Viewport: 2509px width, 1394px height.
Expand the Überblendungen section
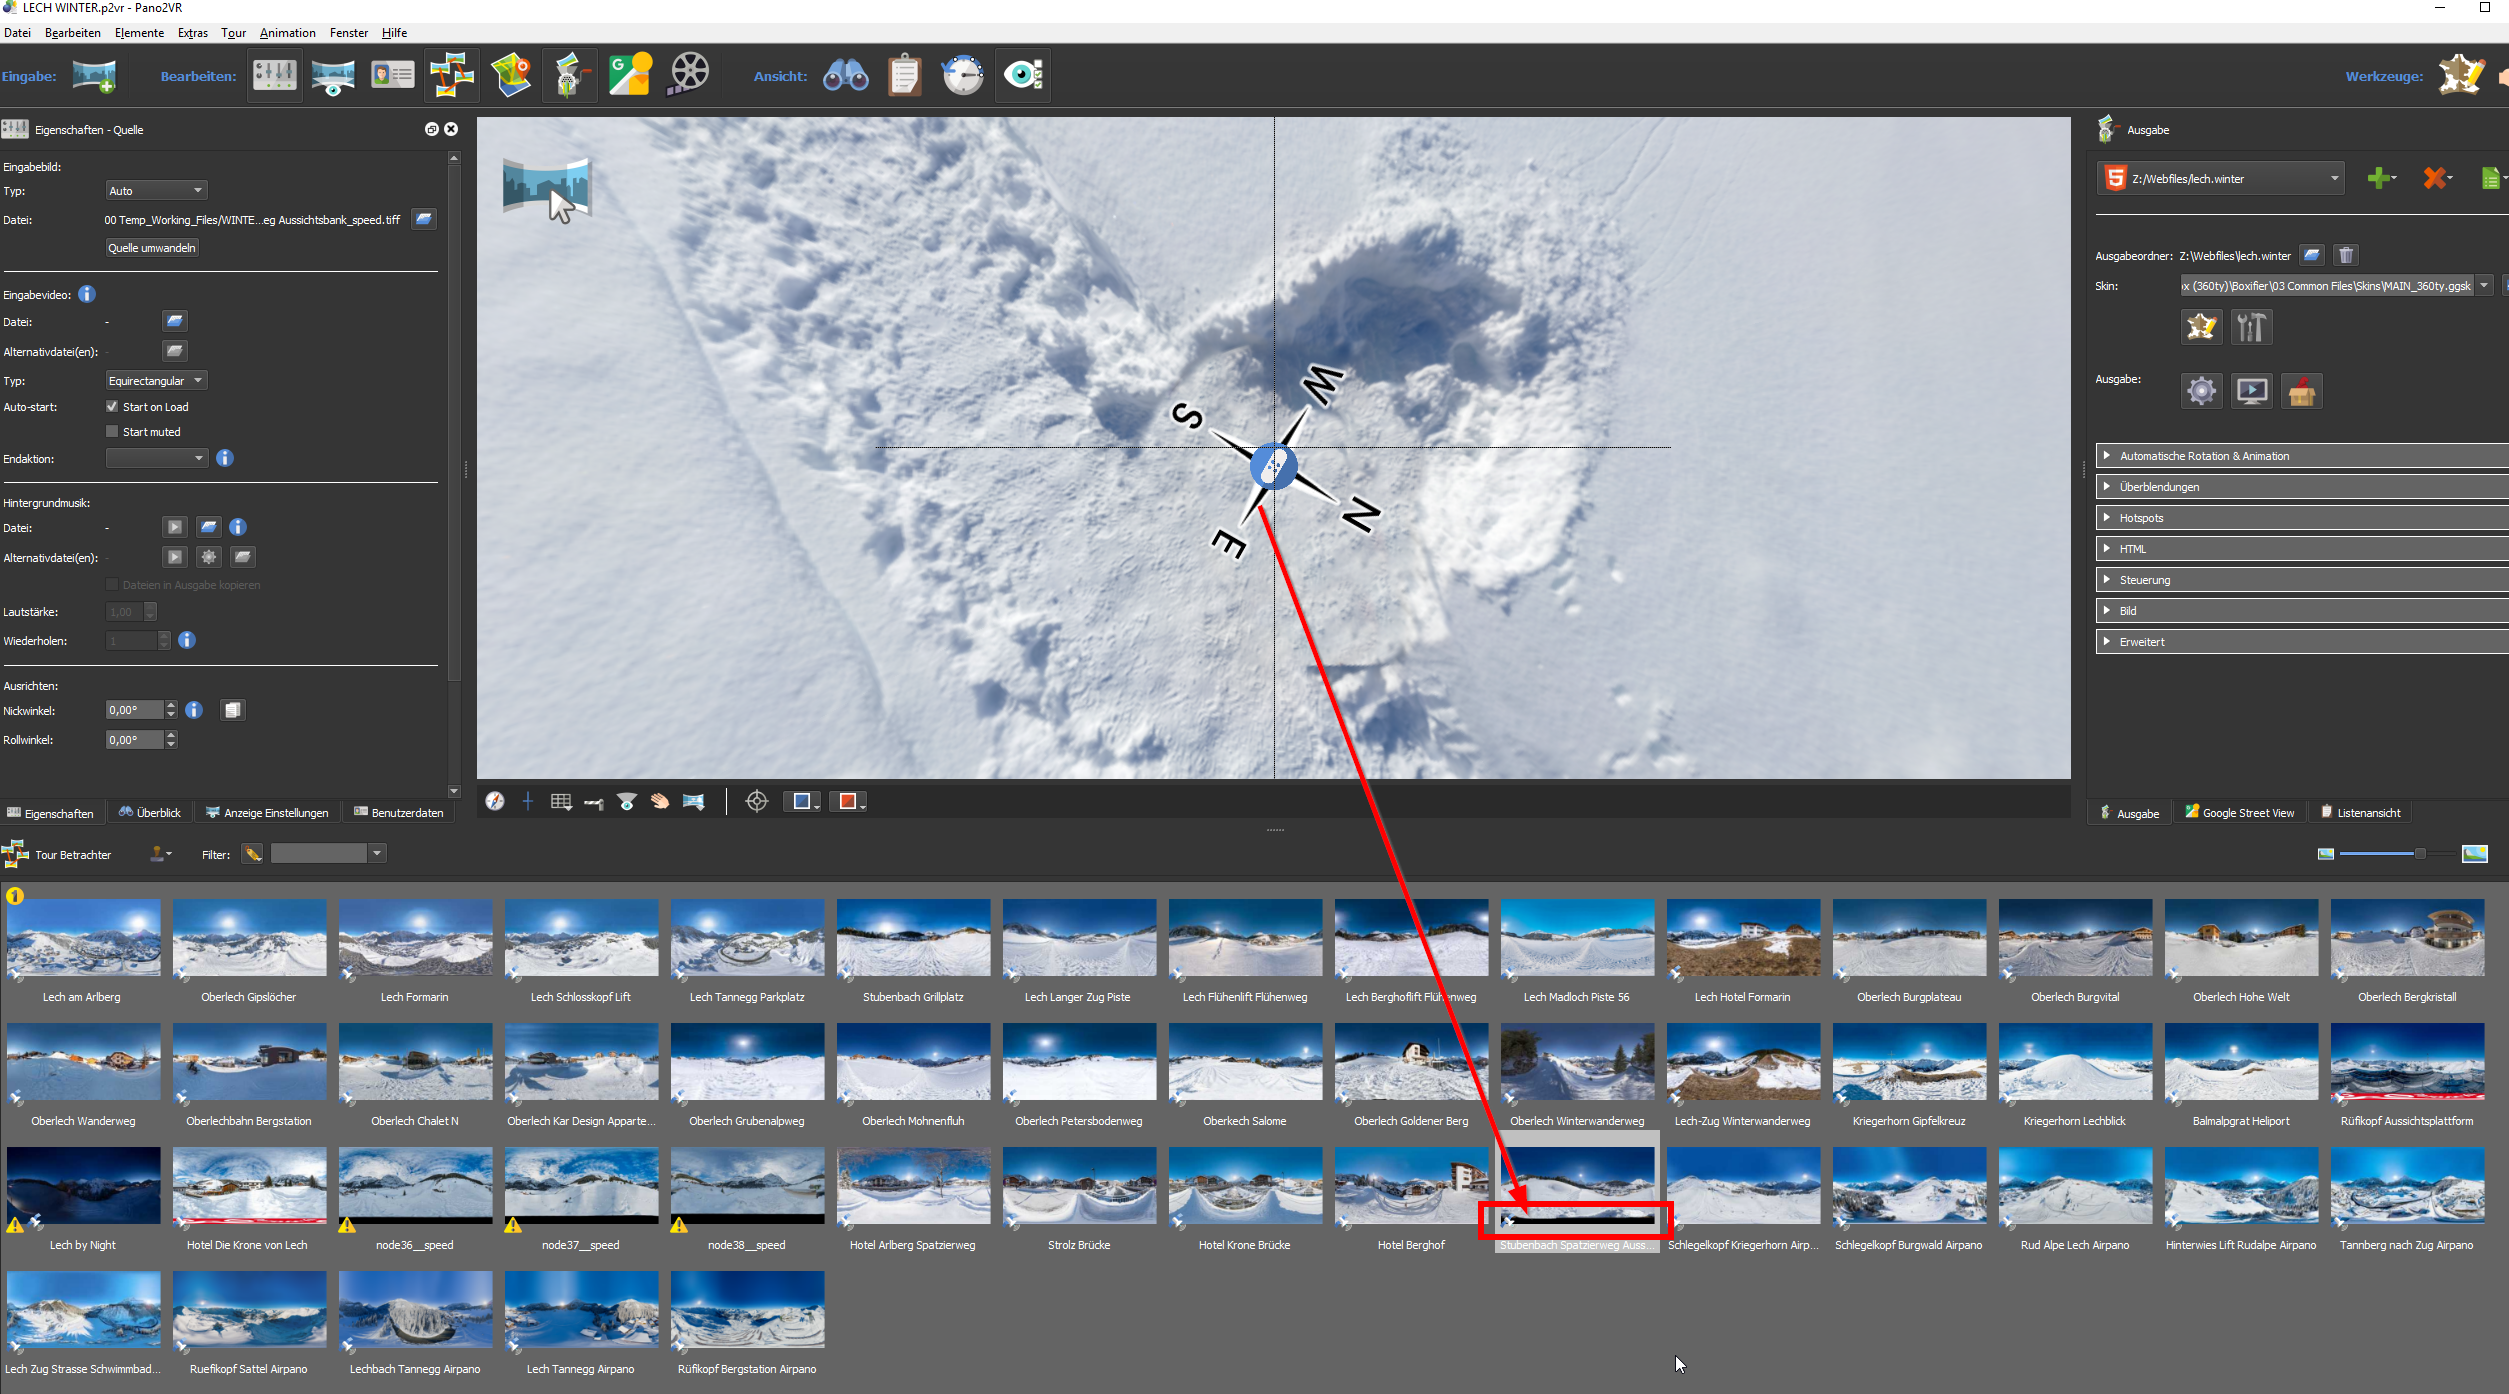(x=2302, y=486)
